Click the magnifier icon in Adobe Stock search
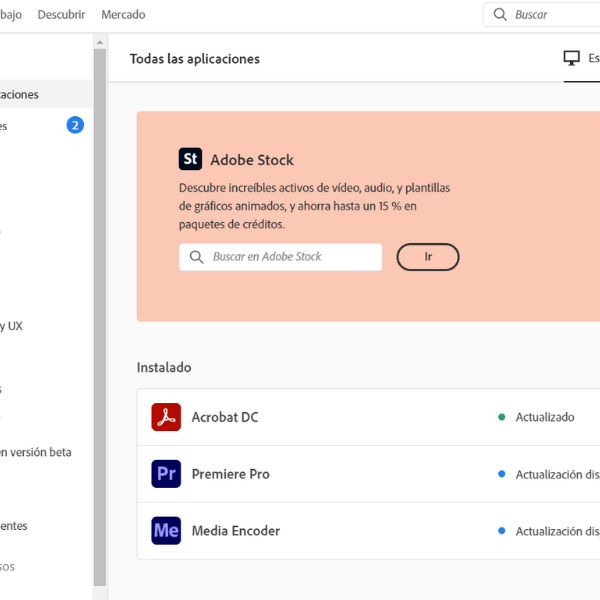Screen dimensions: 600x600 pos(196,257)
